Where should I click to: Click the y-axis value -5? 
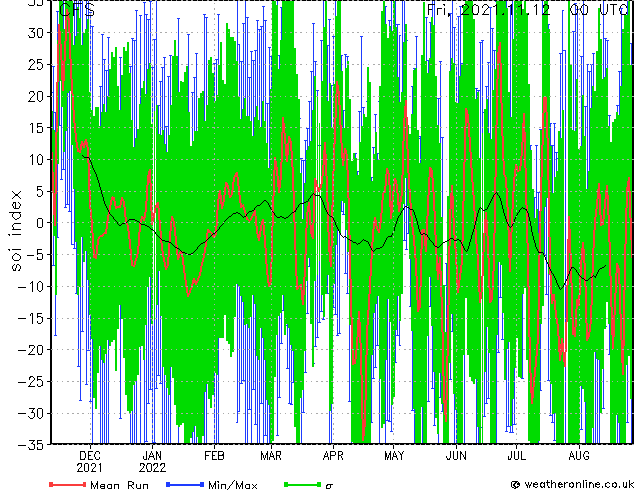point(35,255)
